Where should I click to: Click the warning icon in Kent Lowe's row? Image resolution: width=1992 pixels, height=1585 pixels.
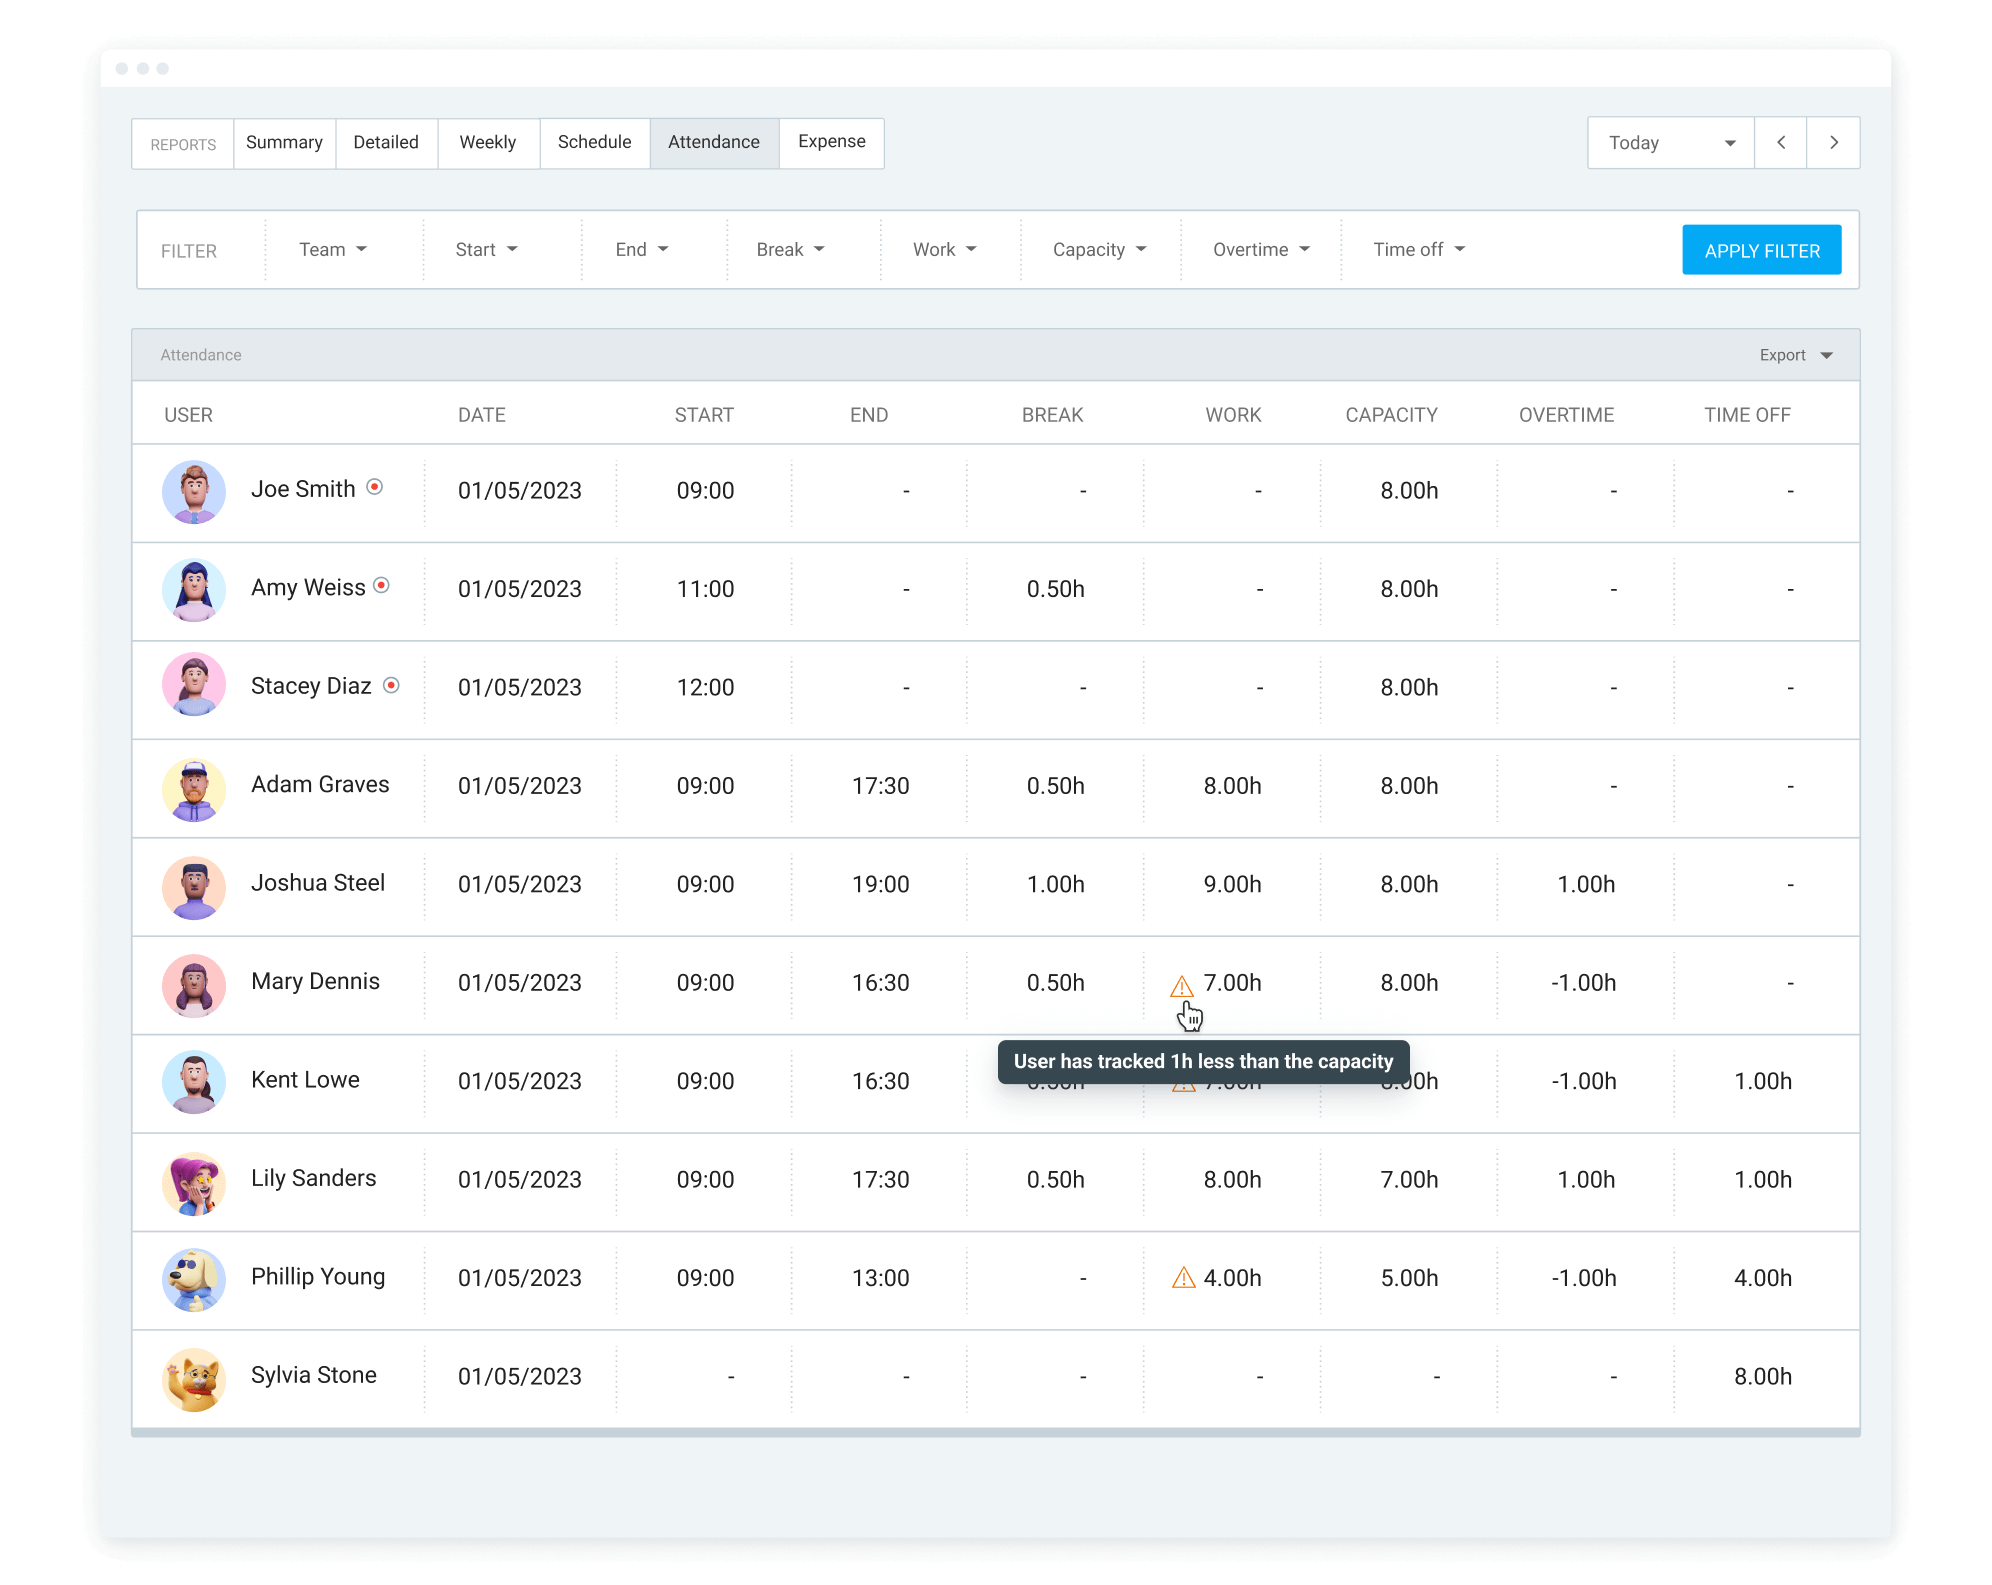[1185, 1082]
